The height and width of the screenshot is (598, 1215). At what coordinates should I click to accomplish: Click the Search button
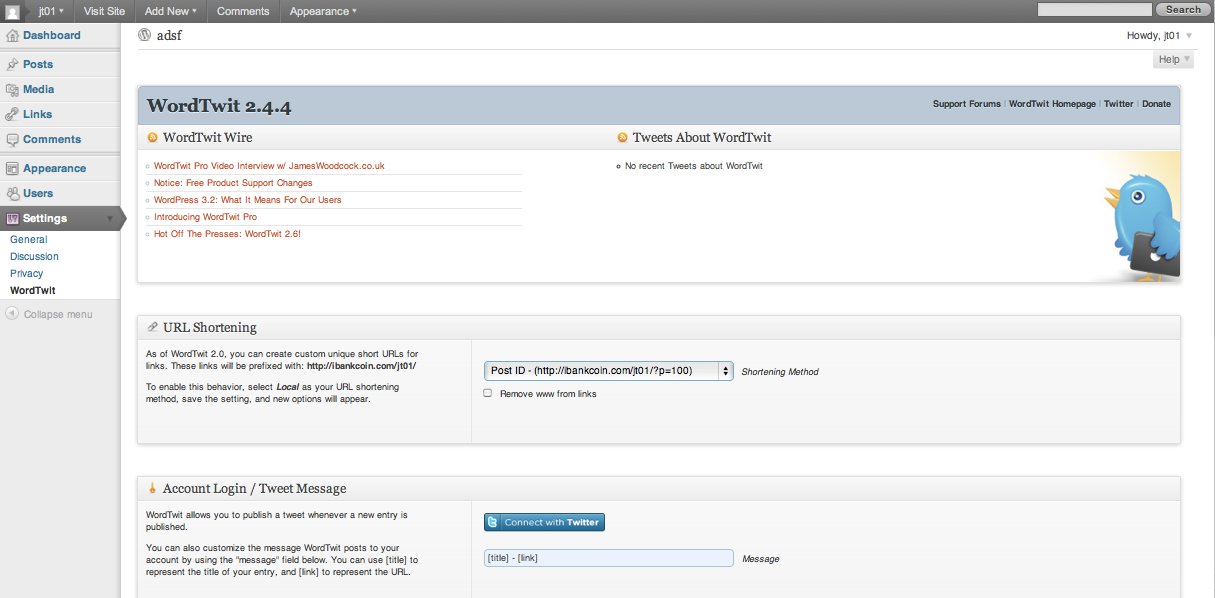[1183, 10]
